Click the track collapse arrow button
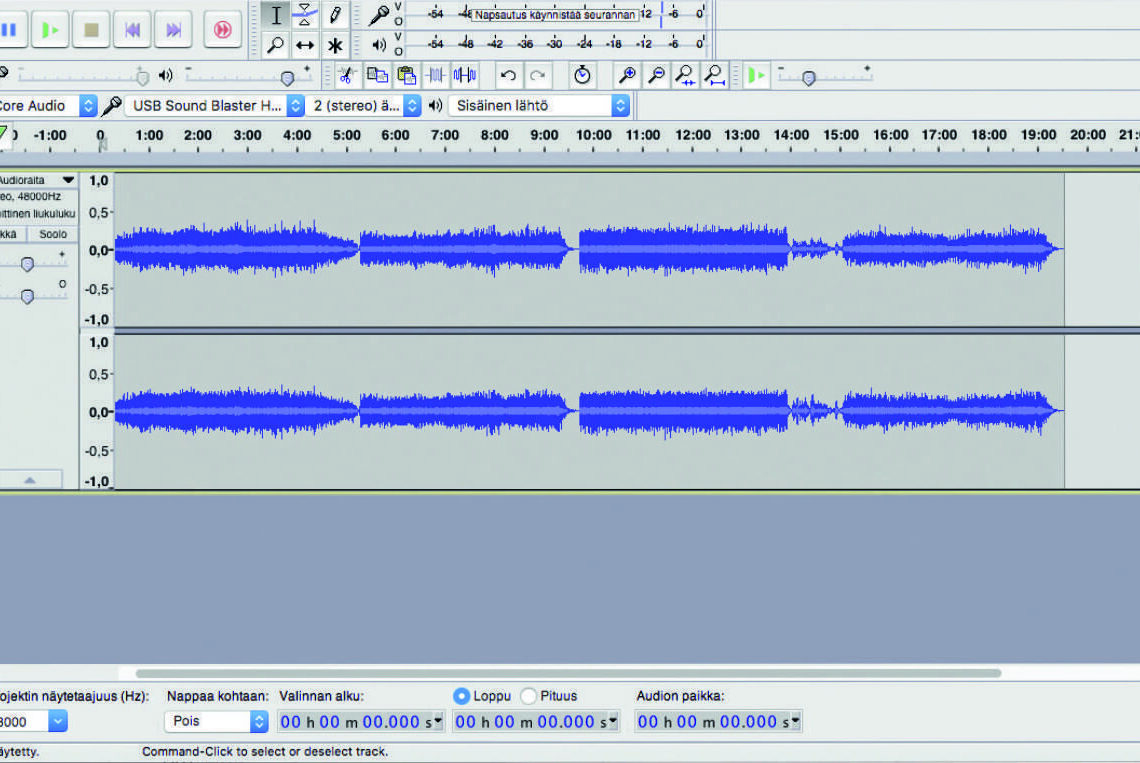This screenshot has height=763, width=1140. click(x=30, y=480)
